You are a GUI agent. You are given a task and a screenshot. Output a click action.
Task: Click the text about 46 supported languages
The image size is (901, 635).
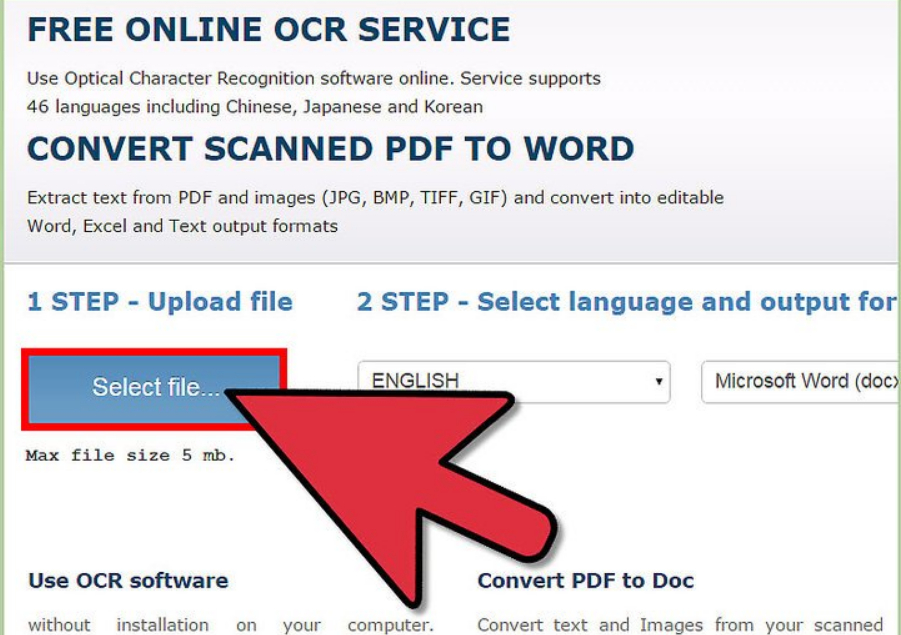pos(254,106)
